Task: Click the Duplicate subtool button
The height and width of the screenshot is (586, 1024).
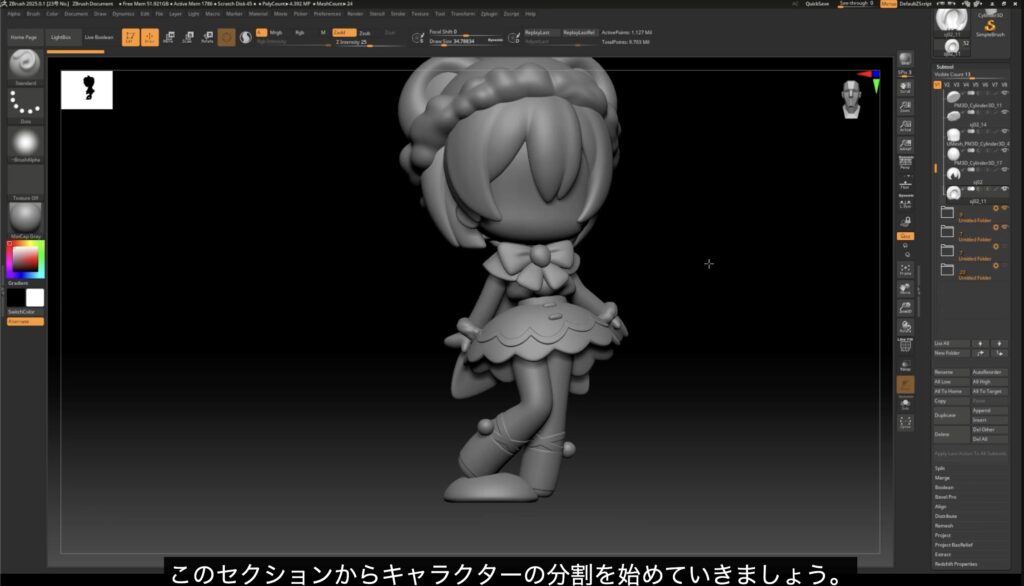Action: click(x=950, y=415)
